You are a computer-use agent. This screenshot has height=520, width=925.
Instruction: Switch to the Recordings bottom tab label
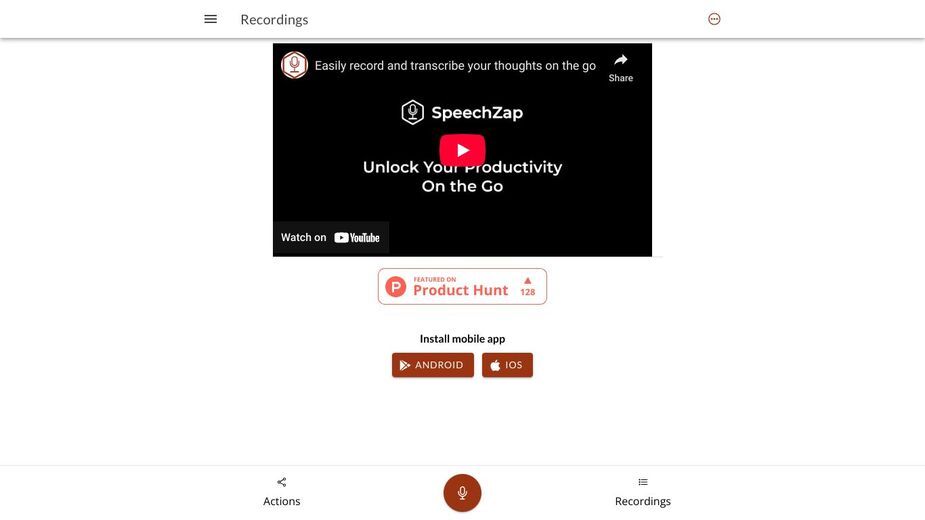[x=643, y=501]
